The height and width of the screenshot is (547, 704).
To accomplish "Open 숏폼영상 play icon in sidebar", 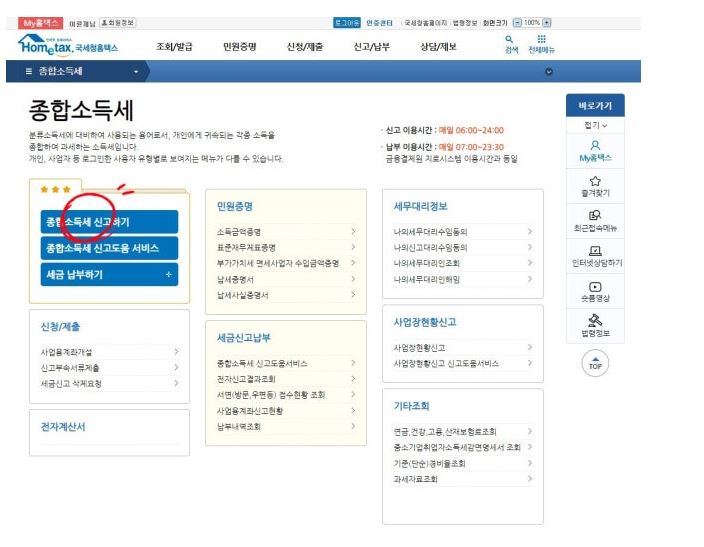I will click(595, 287).
